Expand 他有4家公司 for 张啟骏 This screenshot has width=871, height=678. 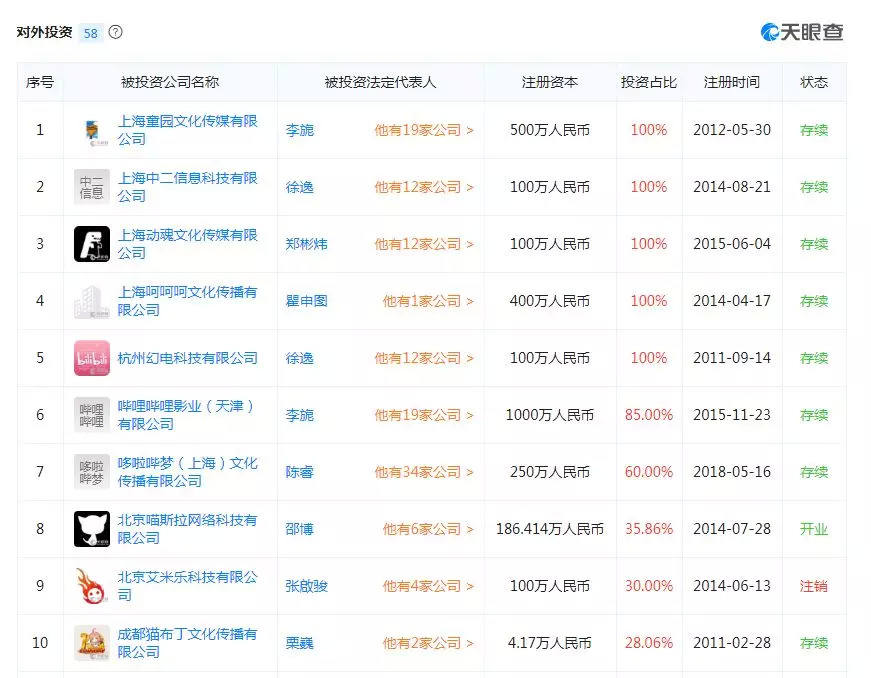click(x=428, y=586)
